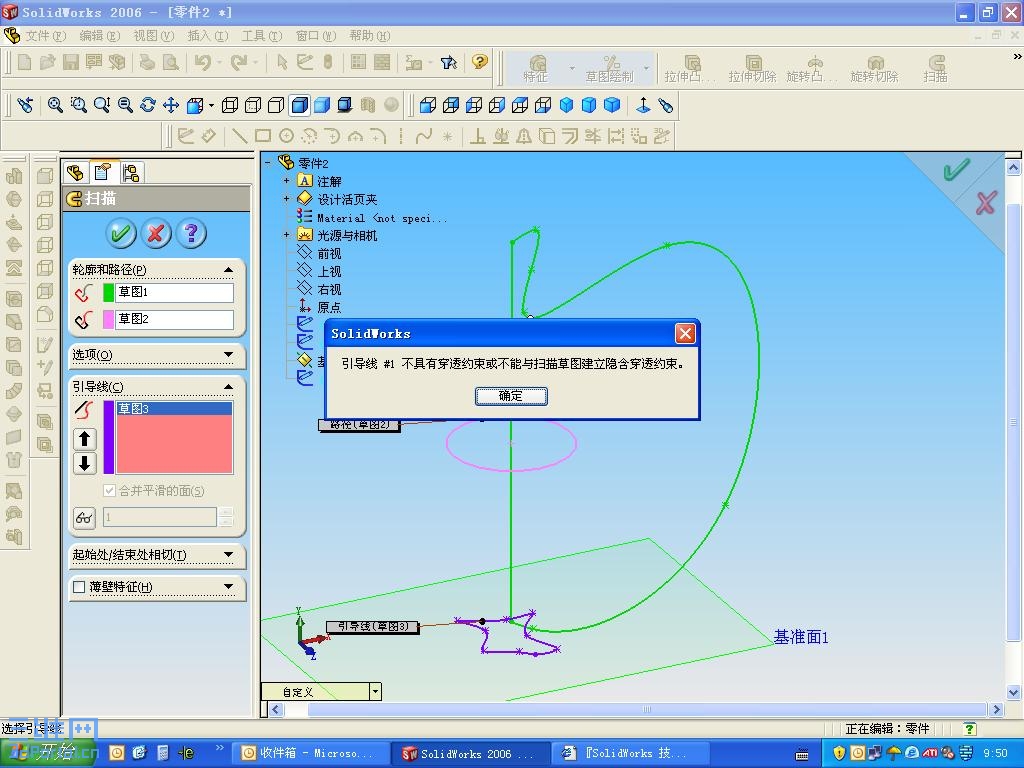Image resolution: width=1024 pixels, height=768 pixels.
Task: Select the 草图2 path field
Action: pos(174,319)
